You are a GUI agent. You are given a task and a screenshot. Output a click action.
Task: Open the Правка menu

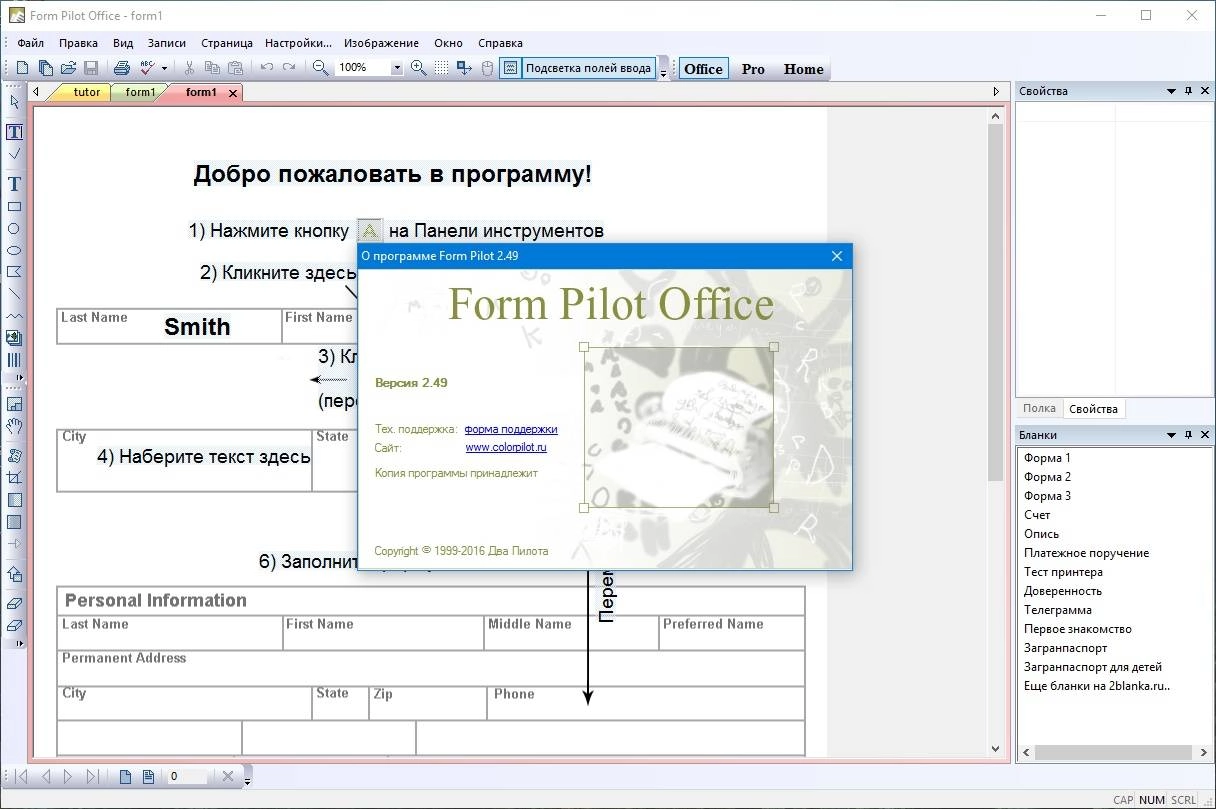point(78,43)
